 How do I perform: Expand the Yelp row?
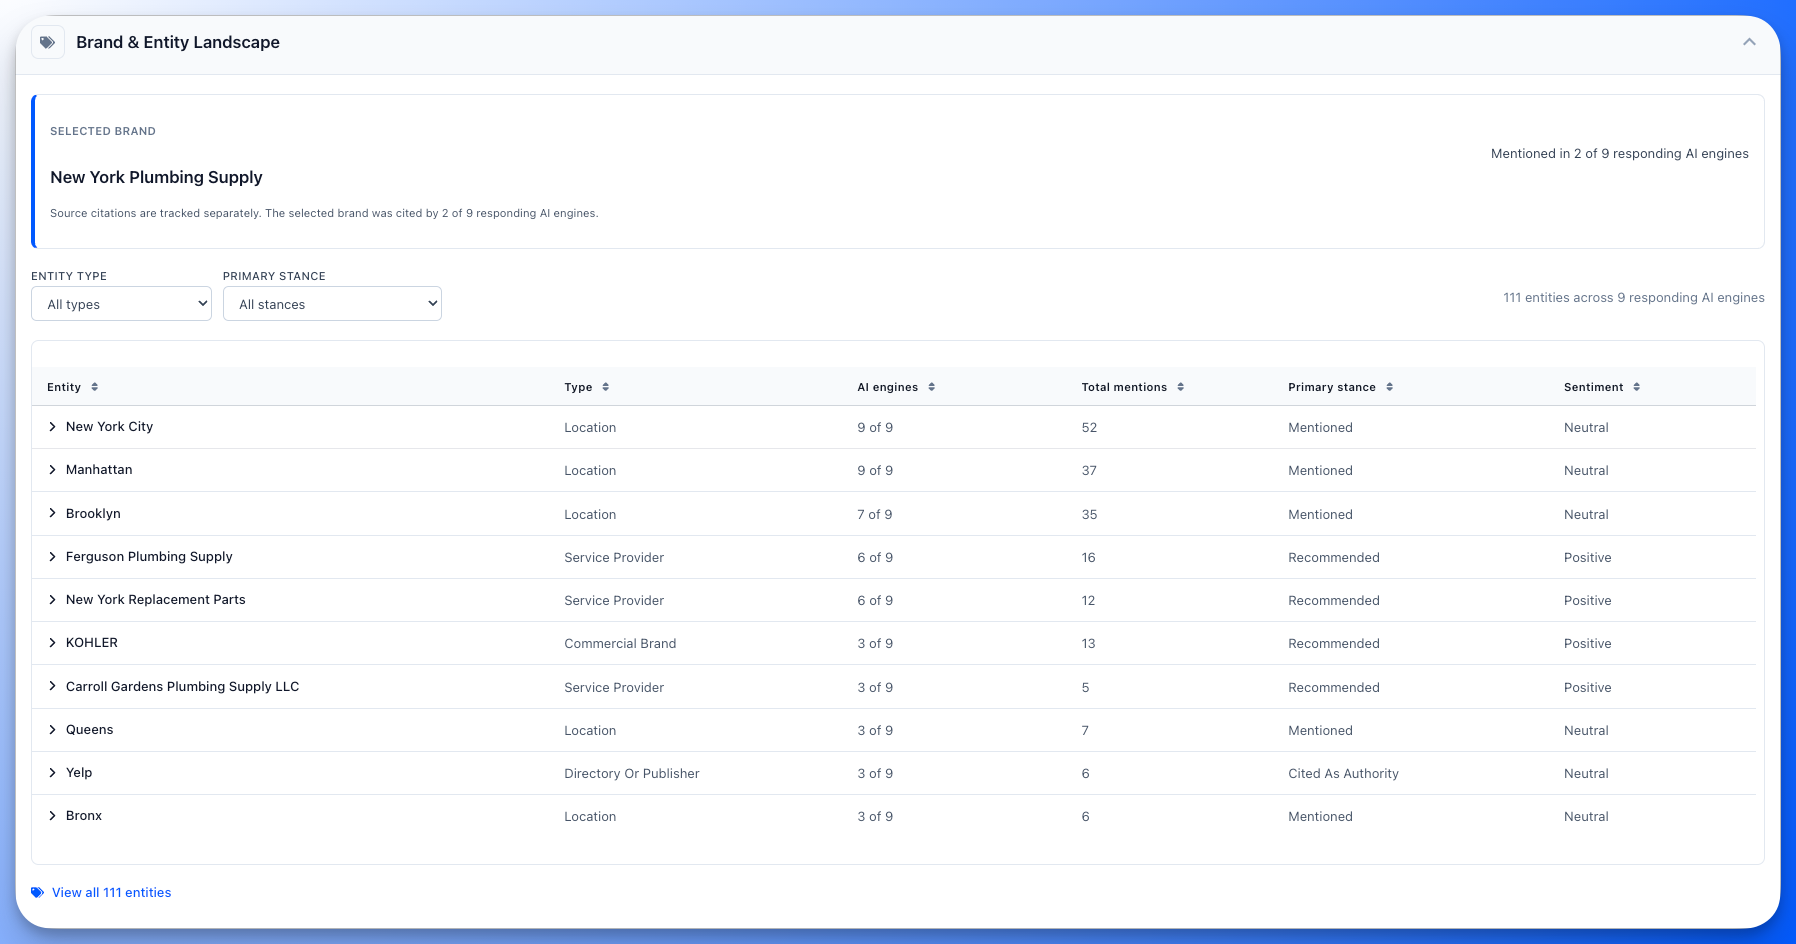point(52,773)
